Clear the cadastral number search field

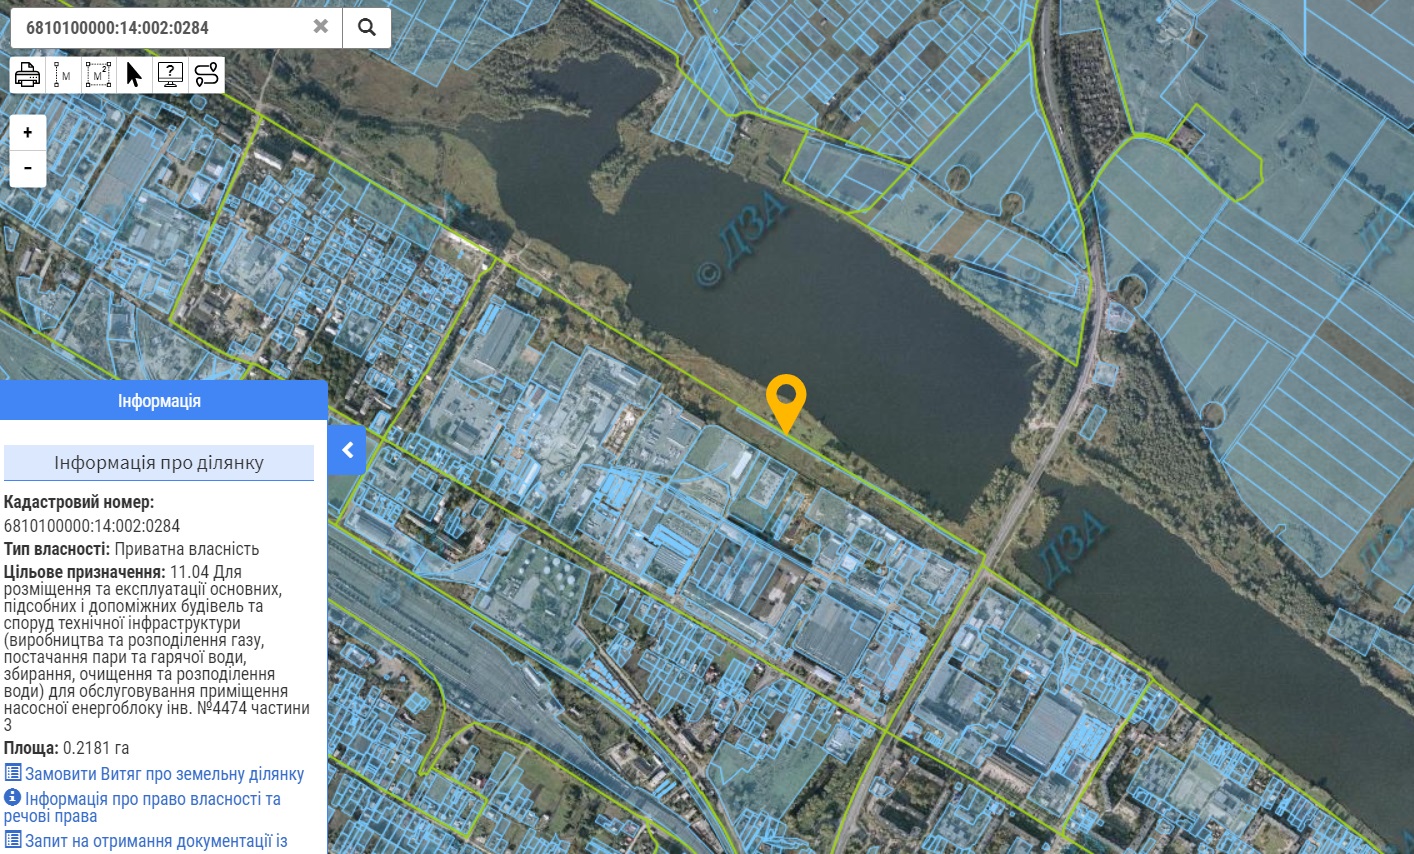[320, 27]
